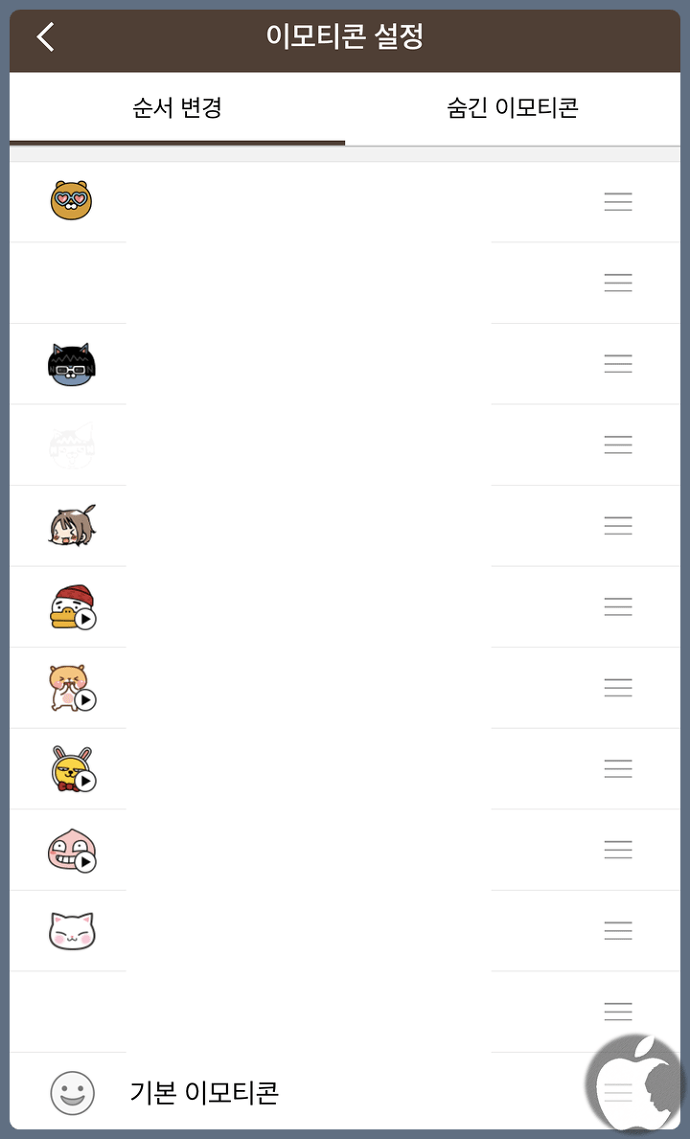Click reorder handle on the peach character row
The image size is (690, 1139).
click(618, 849)
